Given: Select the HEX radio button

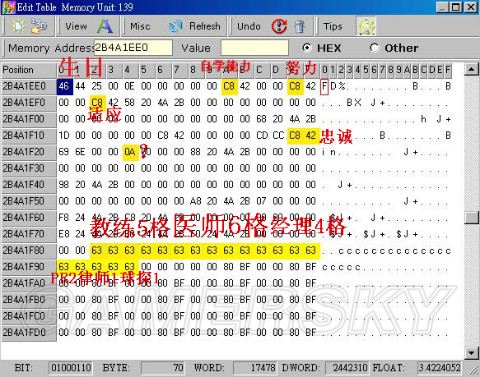Looking at the screenshot, I should tap(306, 48).
